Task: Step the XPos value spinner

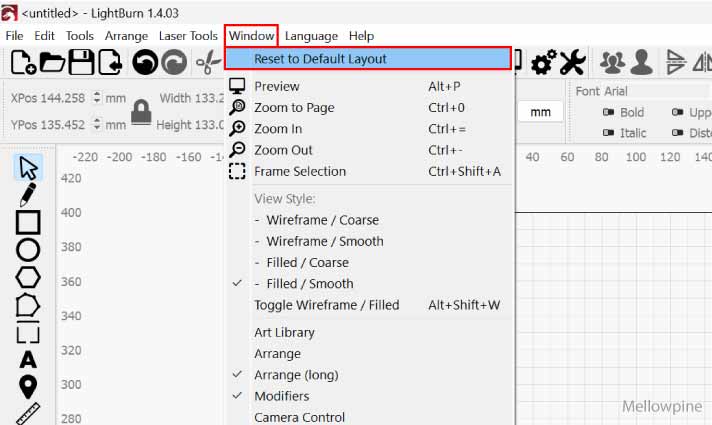Action: 96,98
